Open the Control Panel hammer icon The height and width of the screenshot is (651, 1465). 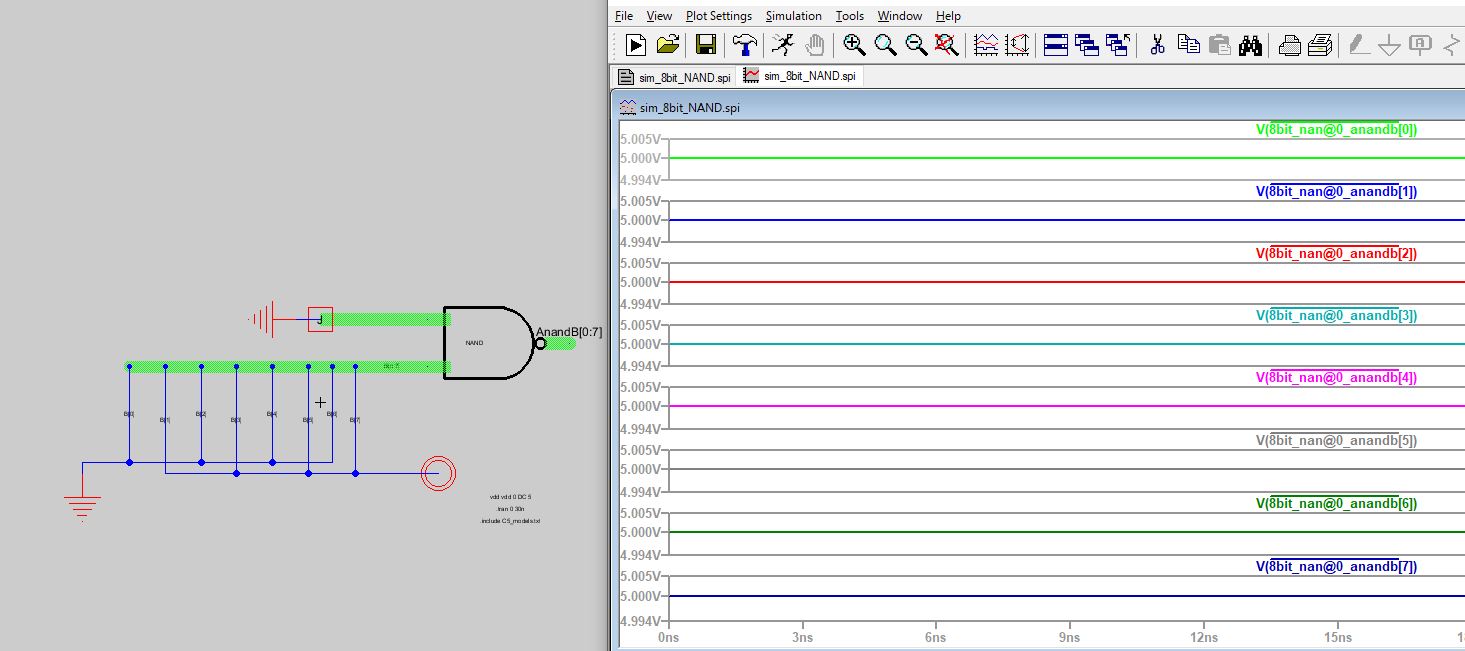[745, 44]
